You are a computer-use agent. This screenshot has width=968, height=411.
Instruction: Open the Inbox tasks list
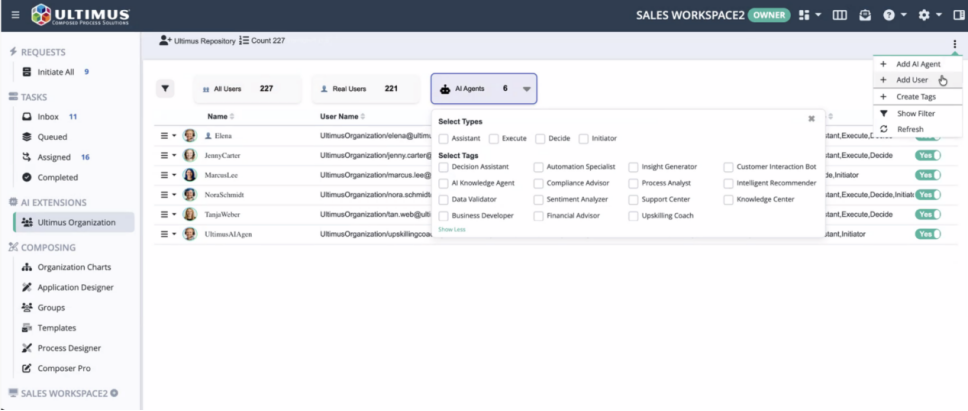point(49,117)
